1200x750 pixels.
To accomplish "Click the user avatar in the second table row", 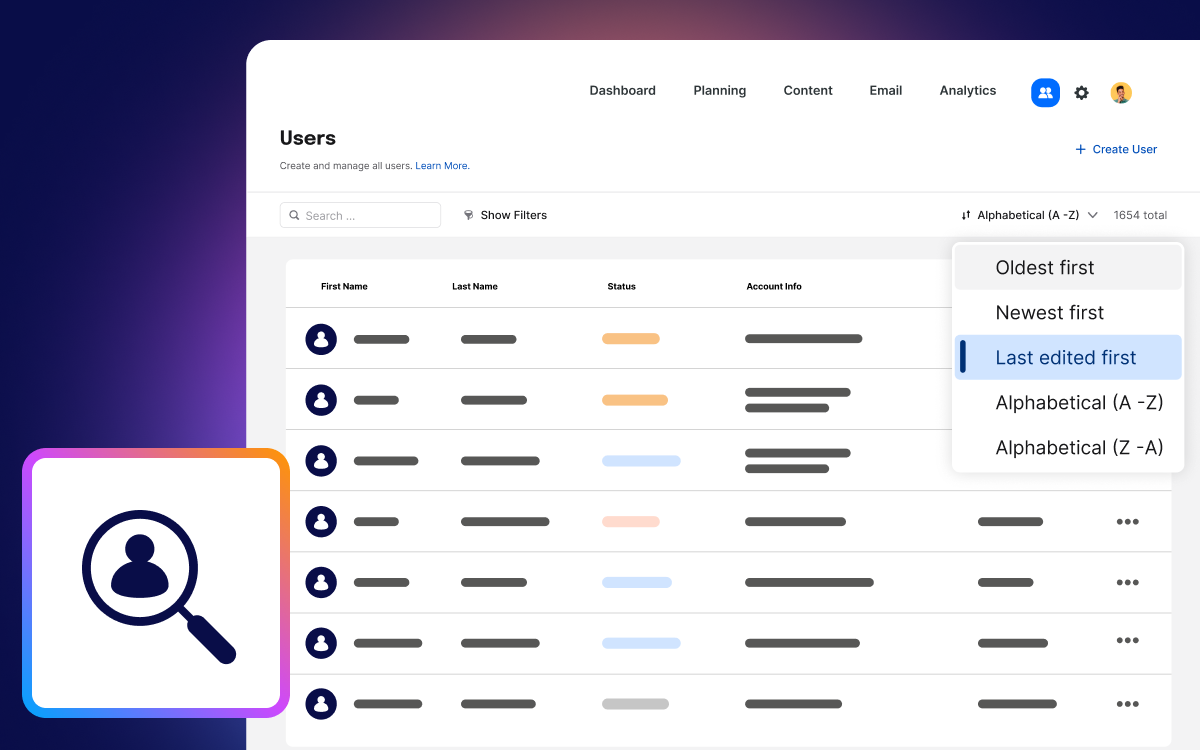I will (321, 400).
